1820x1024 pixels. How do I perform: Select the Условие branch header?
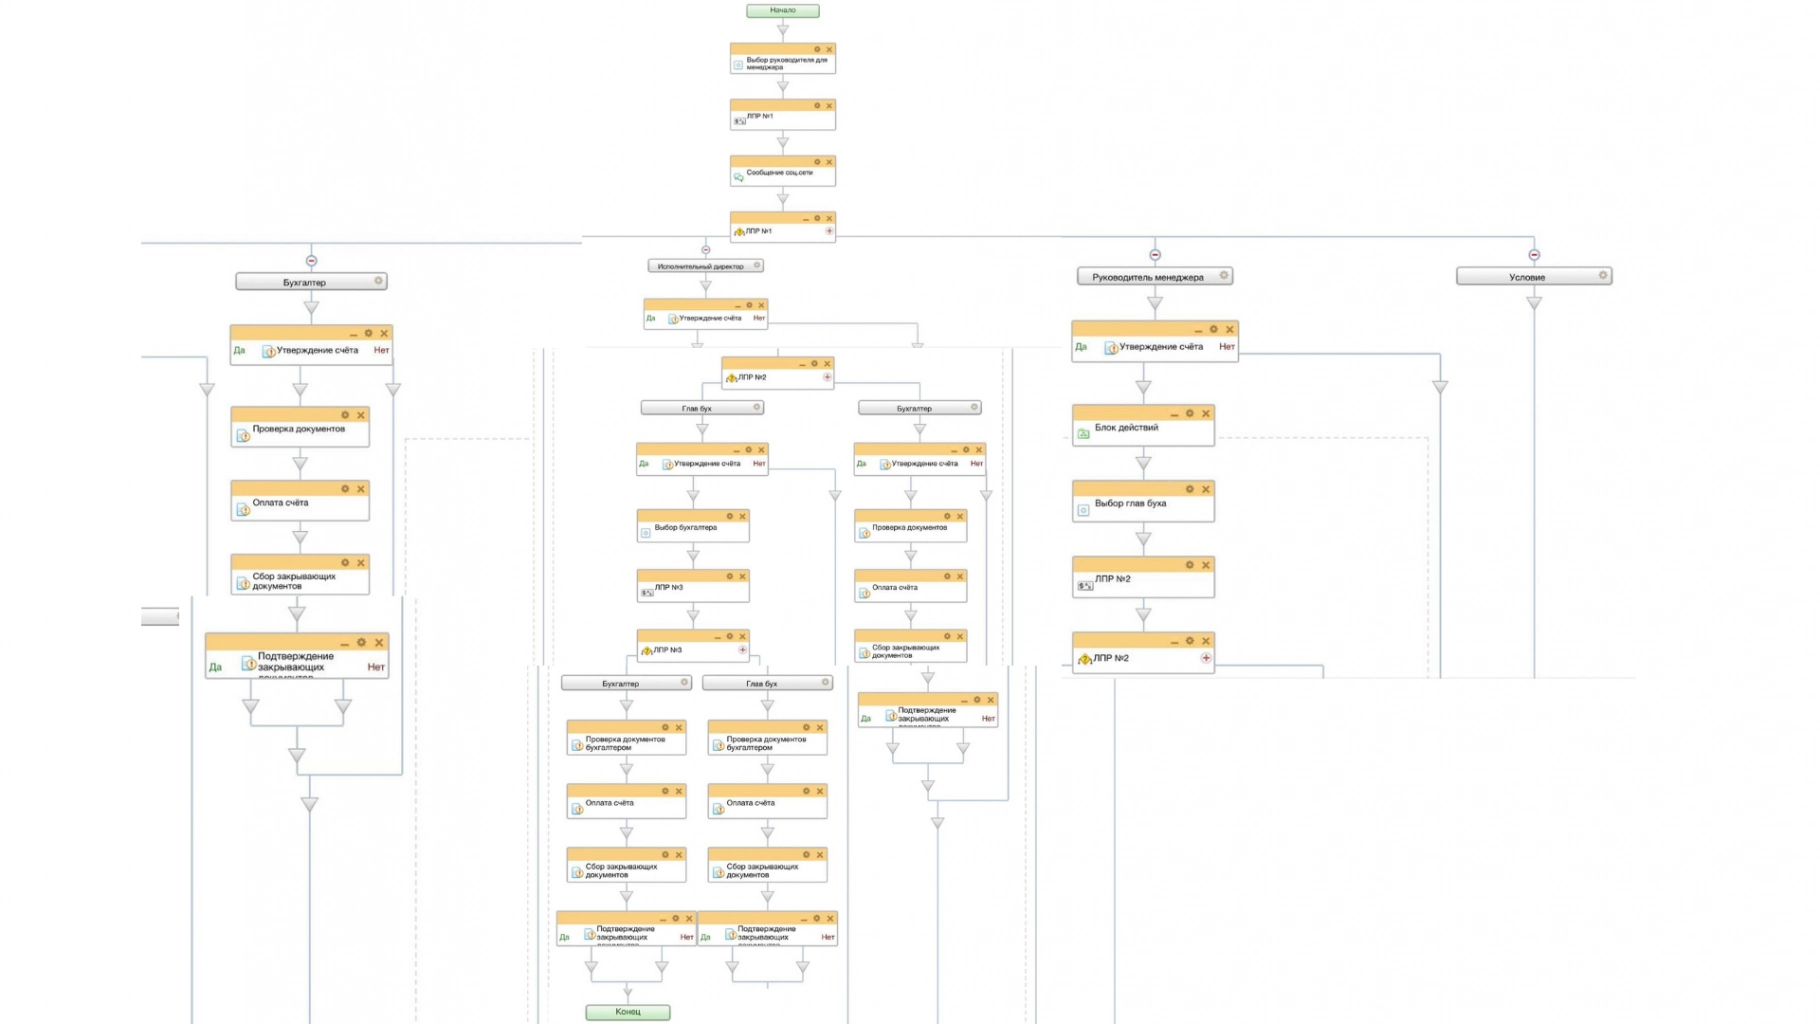pyautogui.click(x=1526, y=277)
